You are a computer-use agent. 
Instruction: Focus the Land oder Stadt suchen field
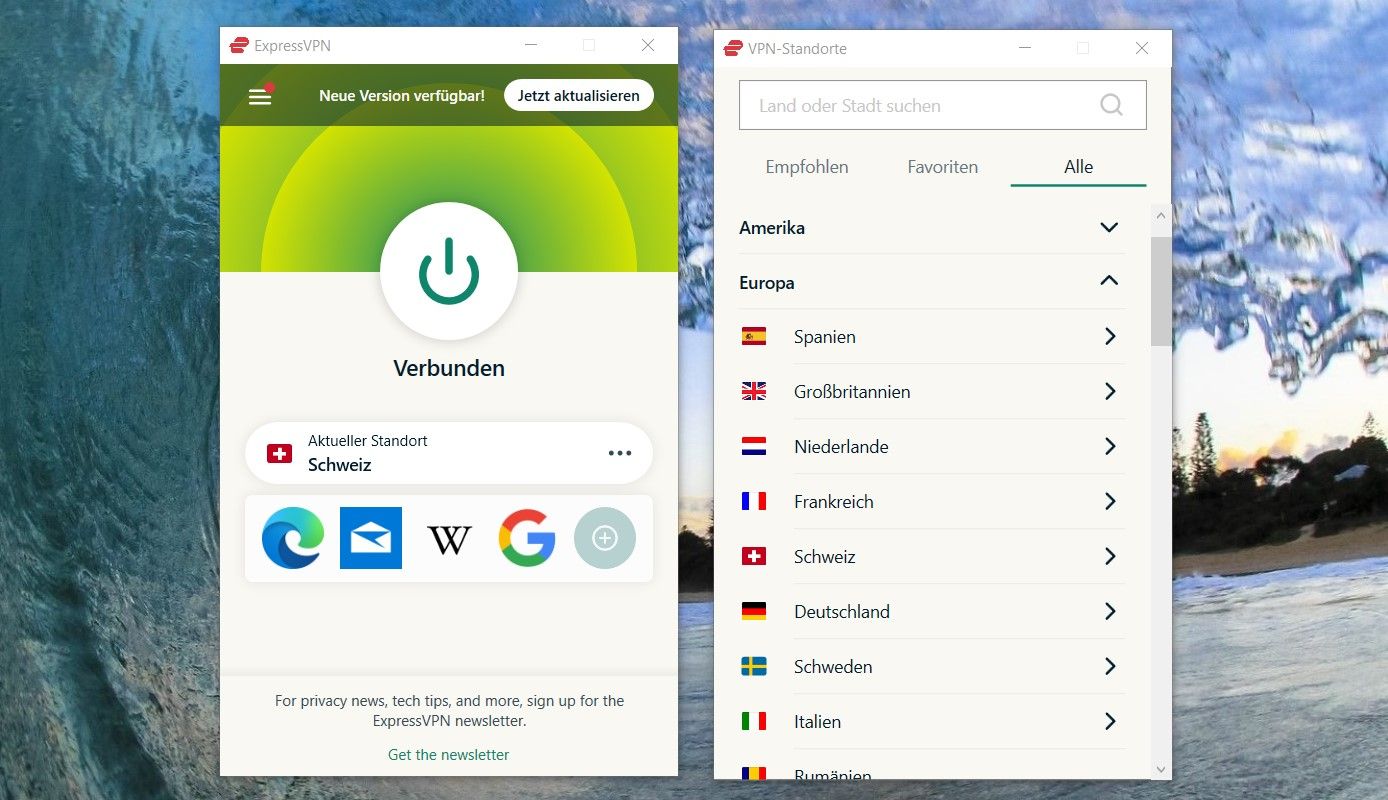pos(943,105)
